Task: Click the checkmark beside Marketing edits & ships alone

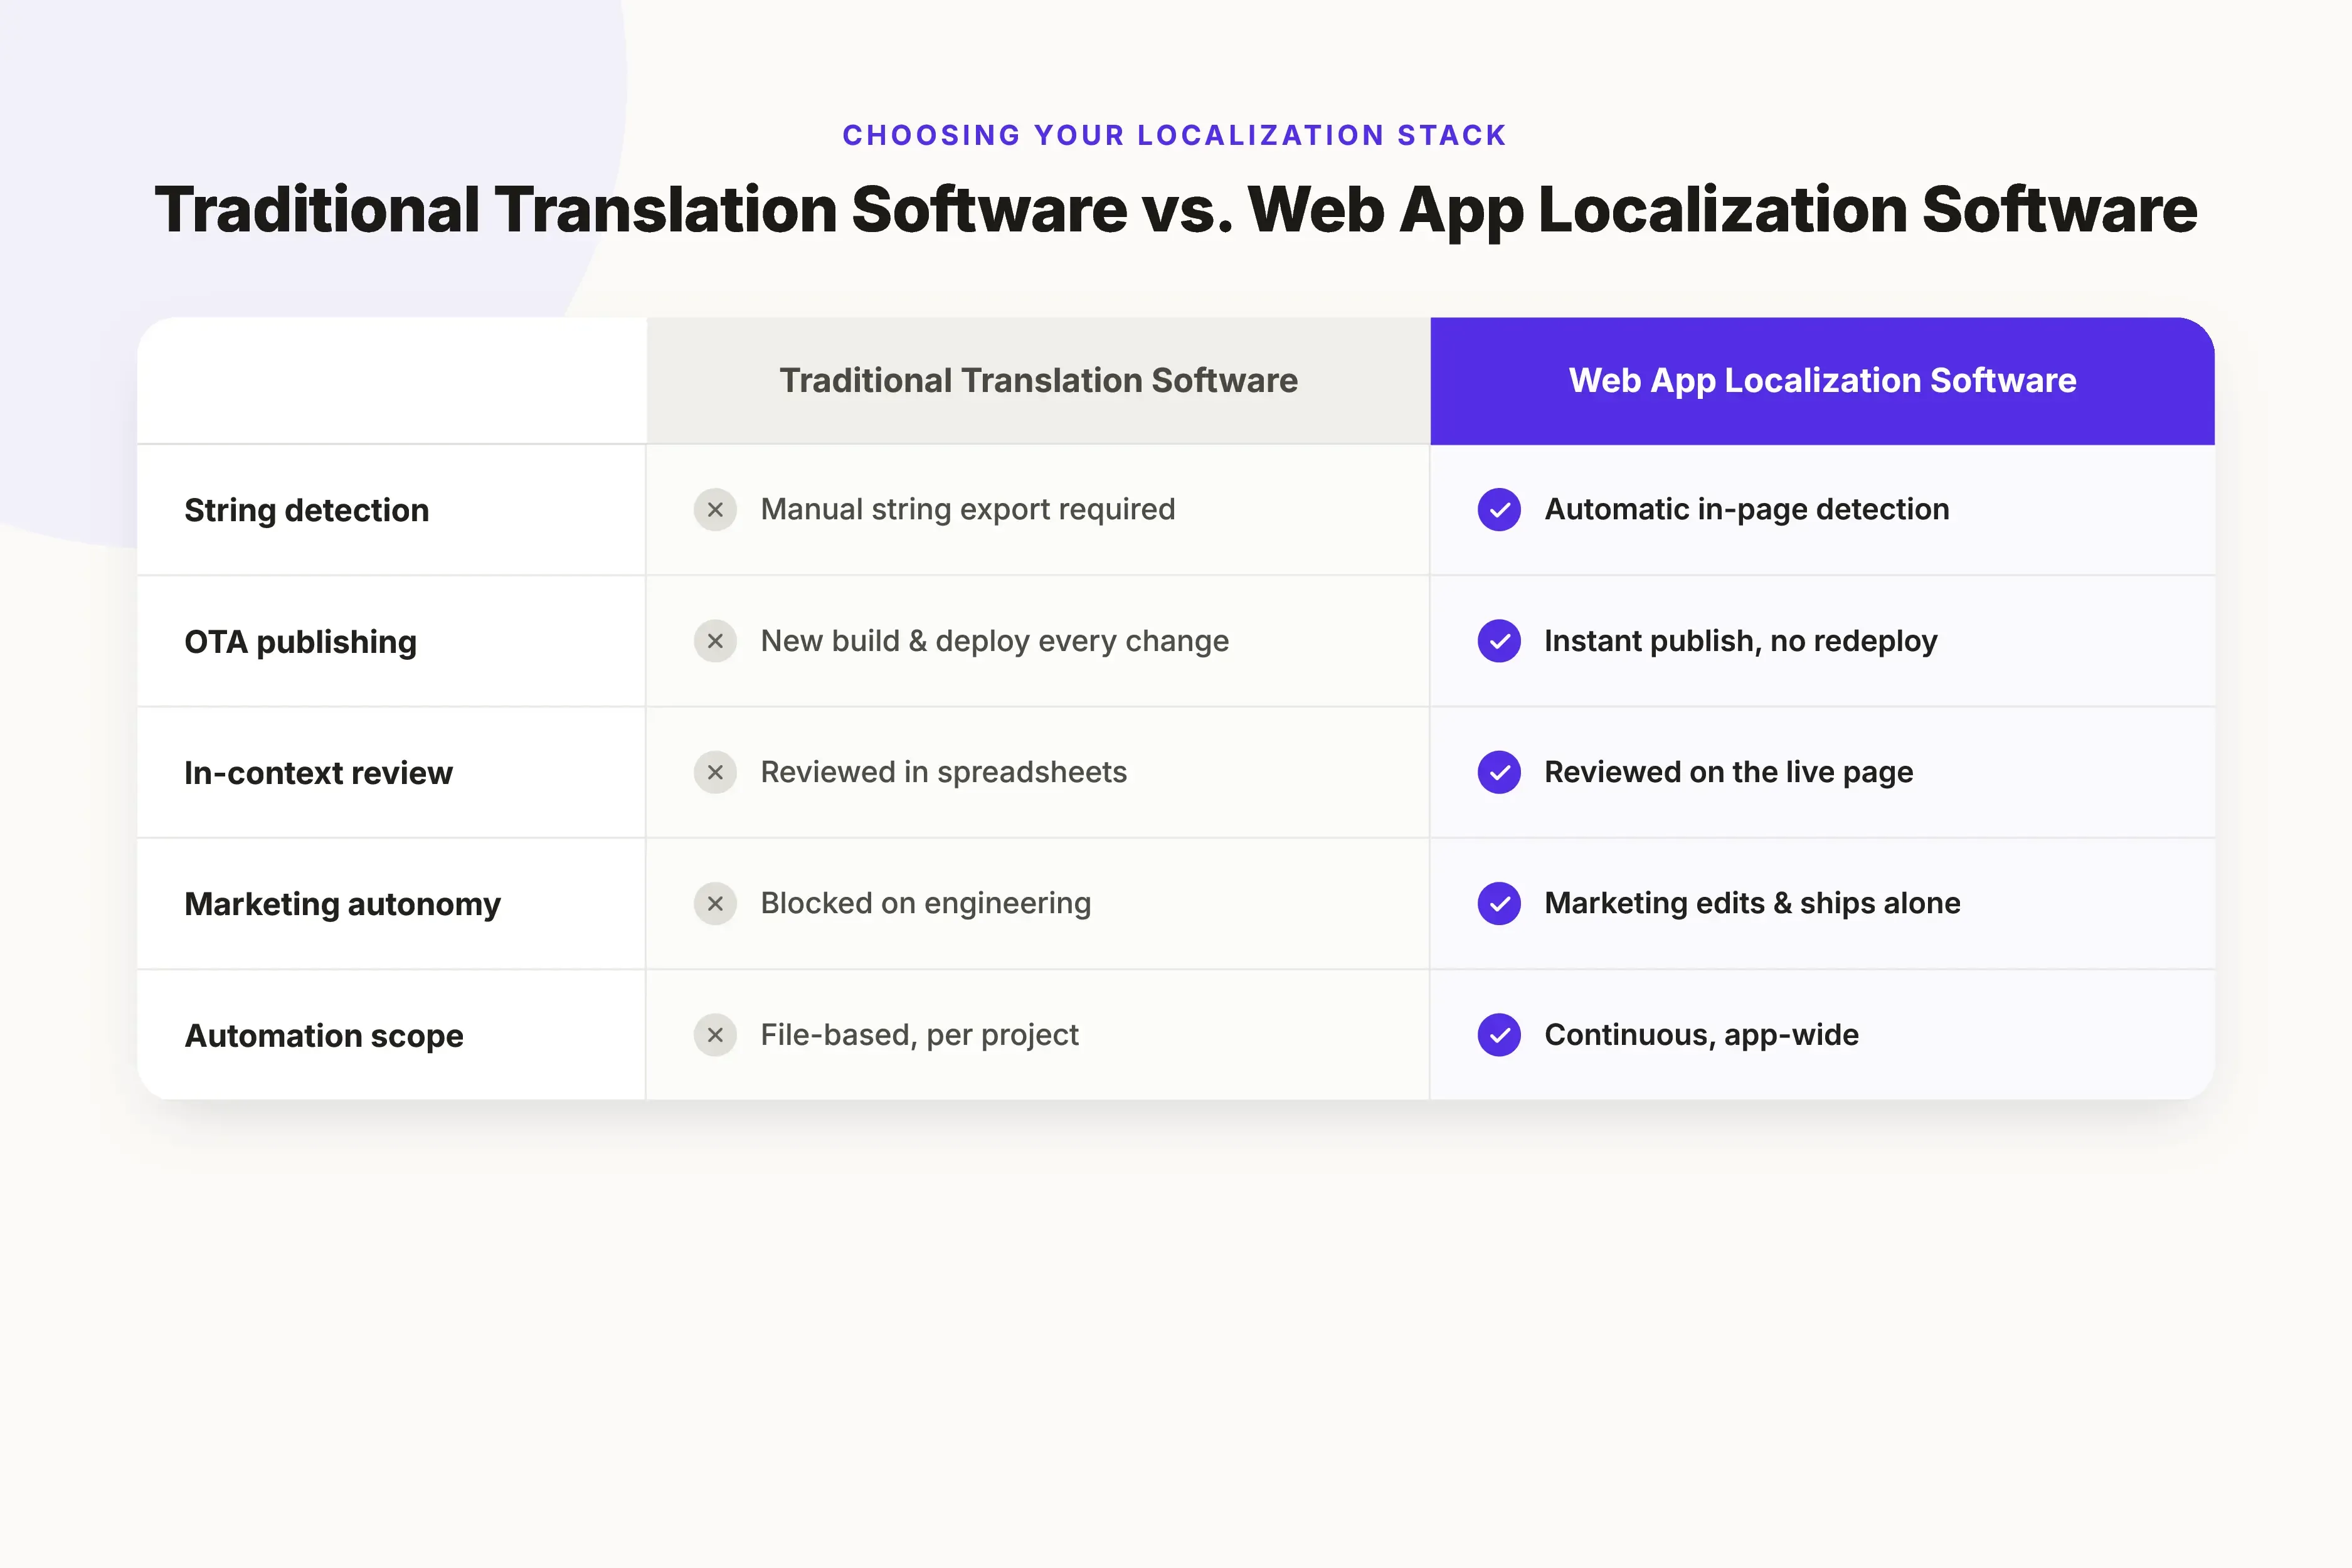Action: [x=1499, y=904]
